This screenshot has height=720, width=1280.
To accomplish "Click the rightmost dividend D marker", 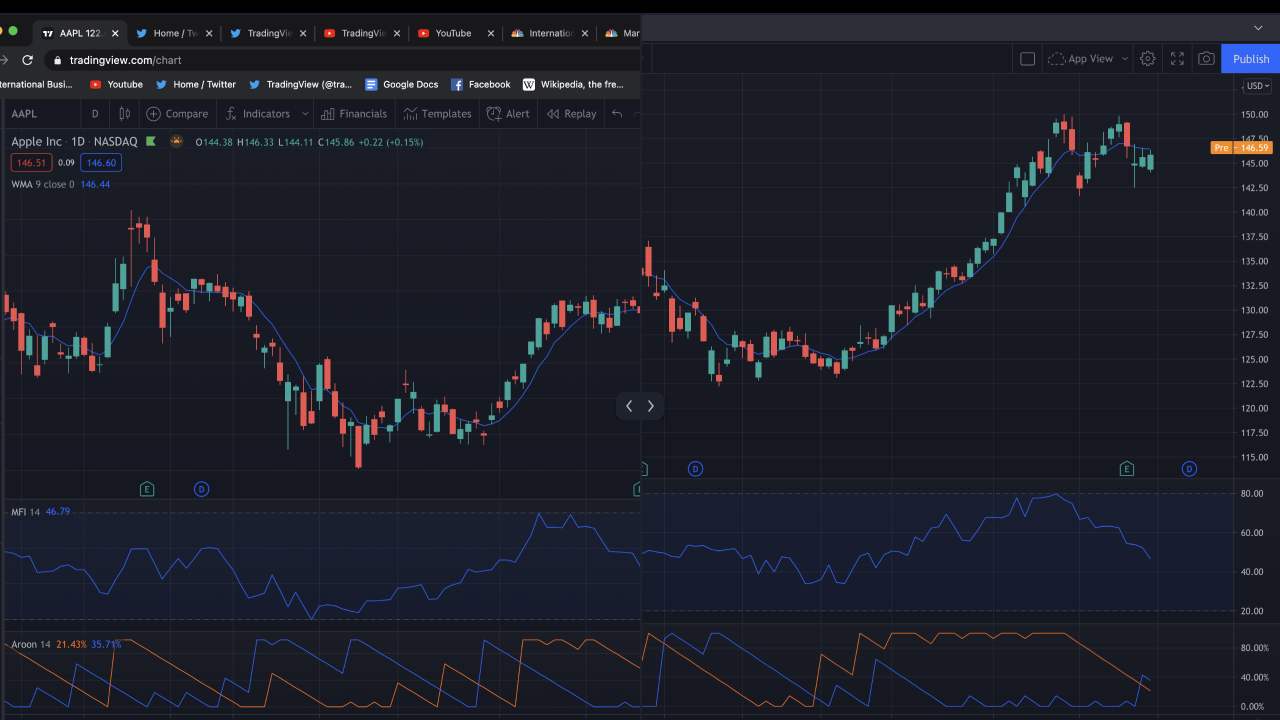I will [1189, 469].
